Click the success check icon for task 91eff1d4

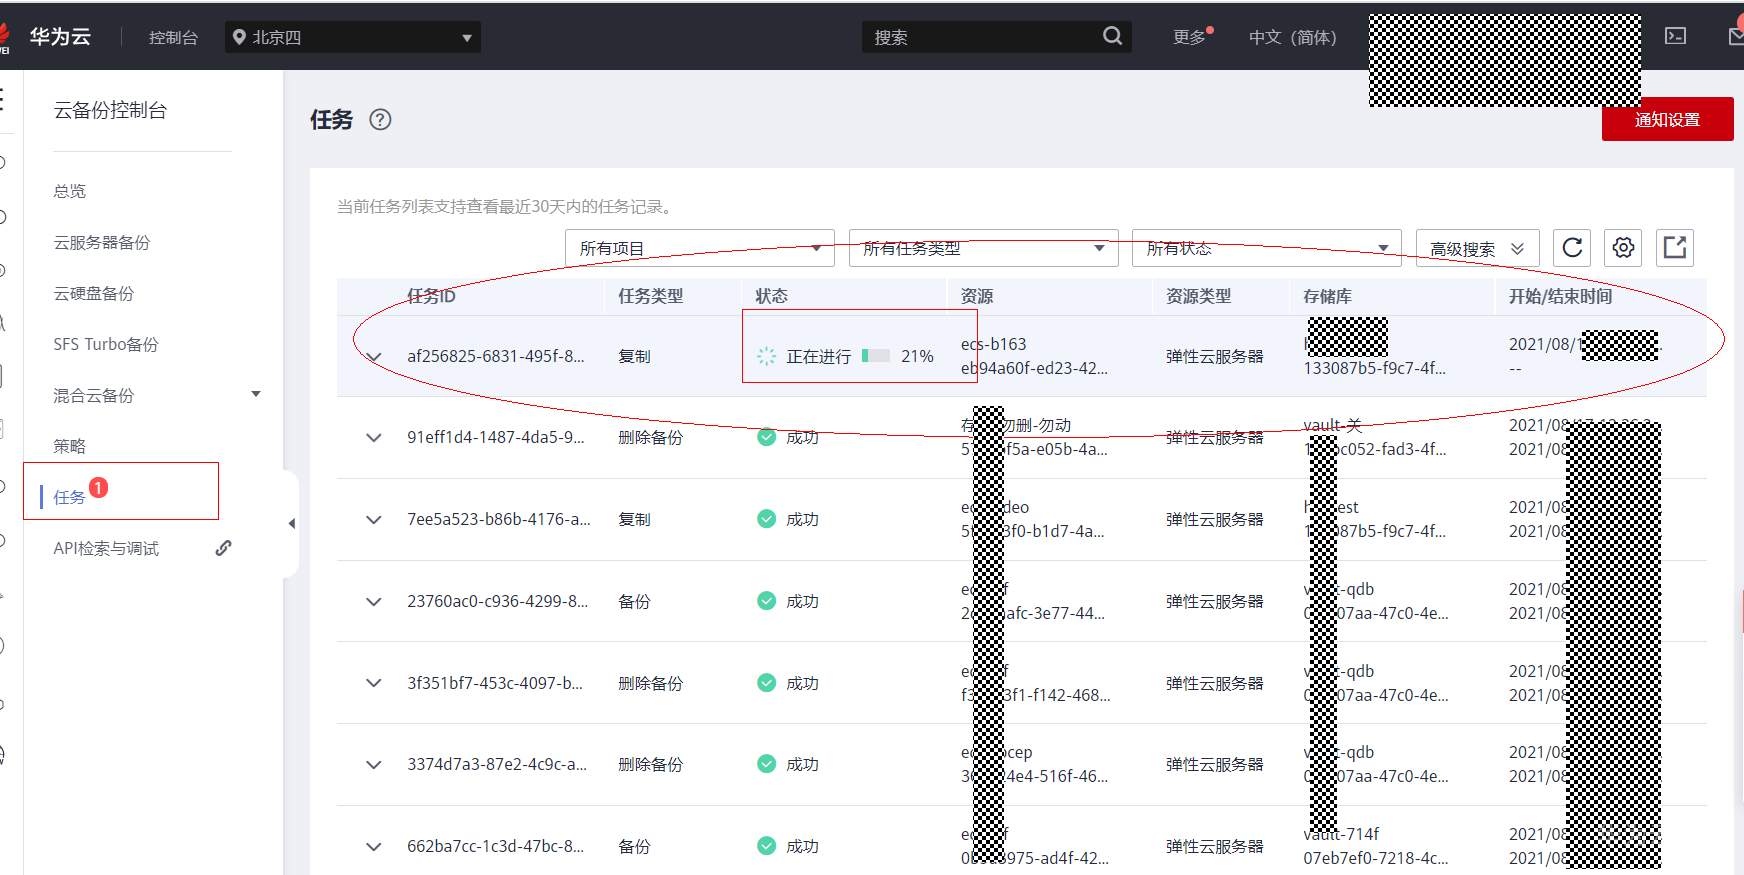click(x=767, y=437)
